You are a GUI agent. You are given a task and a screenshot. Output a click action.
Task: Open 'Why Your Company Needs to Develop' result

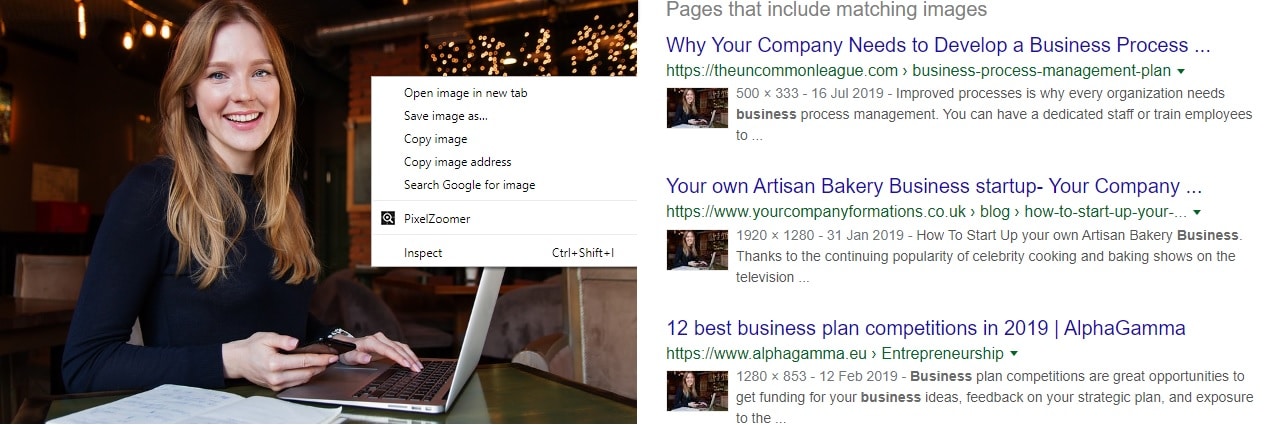click(x=938, y=45)
